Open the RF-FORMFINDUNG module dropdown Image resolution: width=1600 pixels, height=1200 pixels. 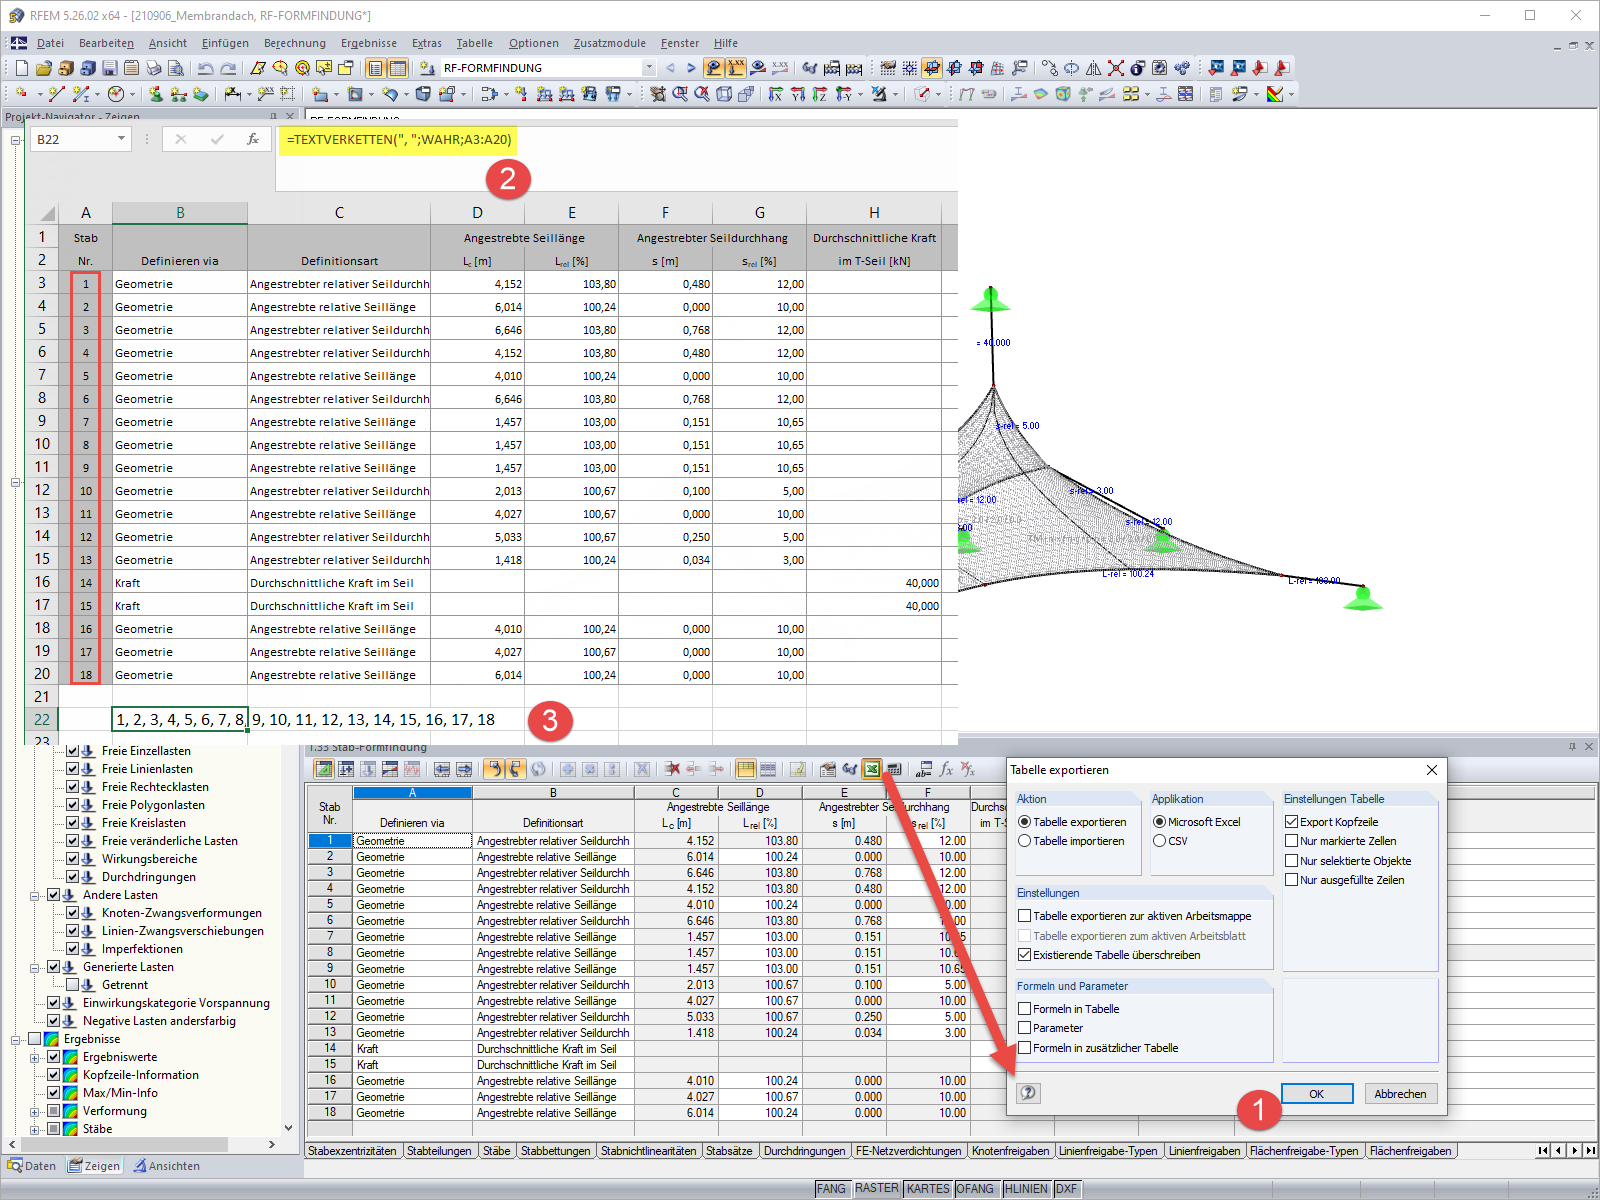pos(649,68)
